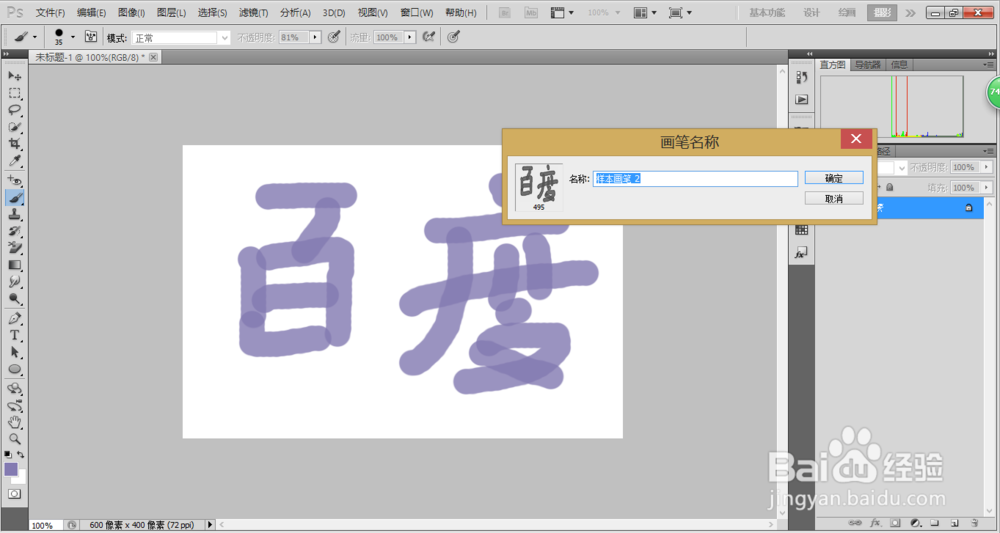Swap foreground and background colors
Image resolution: width=1000 pixels, height=533 pixels.
20,455
